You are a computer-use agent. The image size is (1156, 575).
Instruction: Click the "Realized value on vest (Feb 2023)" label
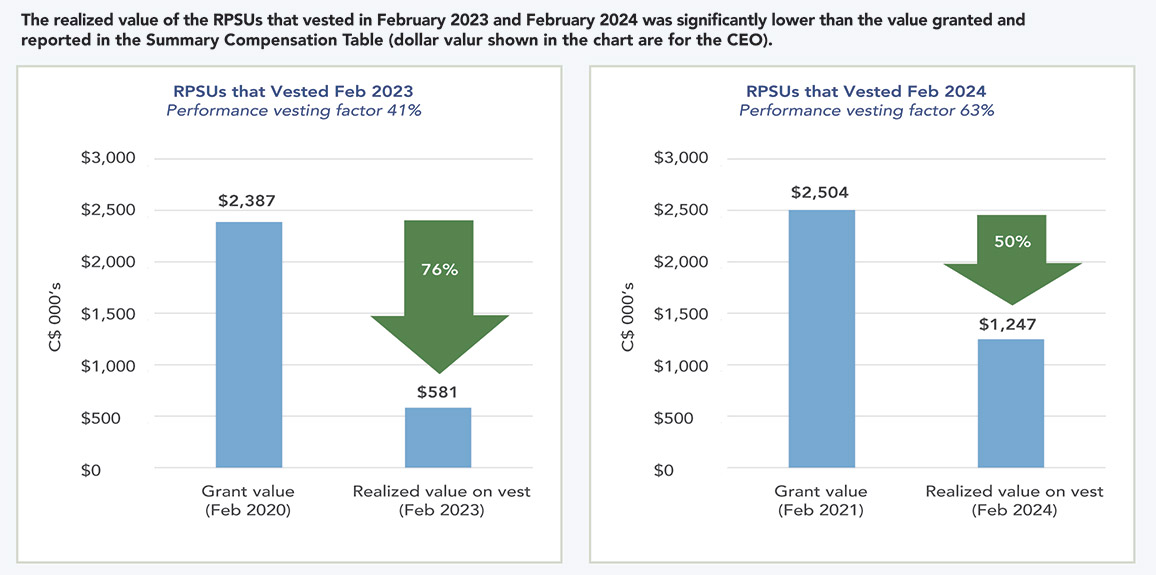point(441,500)
